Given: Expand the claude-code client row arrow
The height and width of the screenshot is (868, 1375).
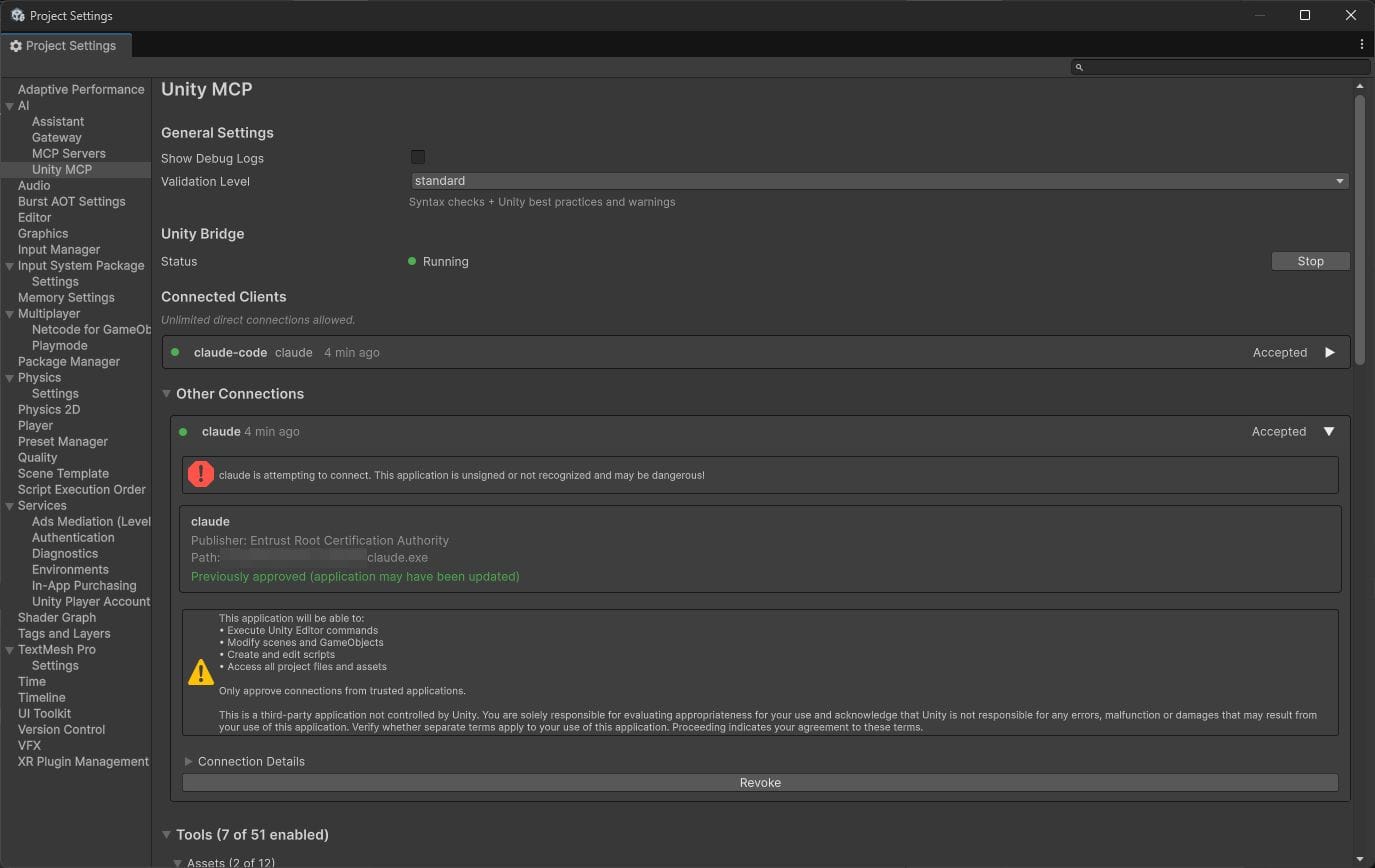Looking at the screenshot, I should tap(1329, 352).
